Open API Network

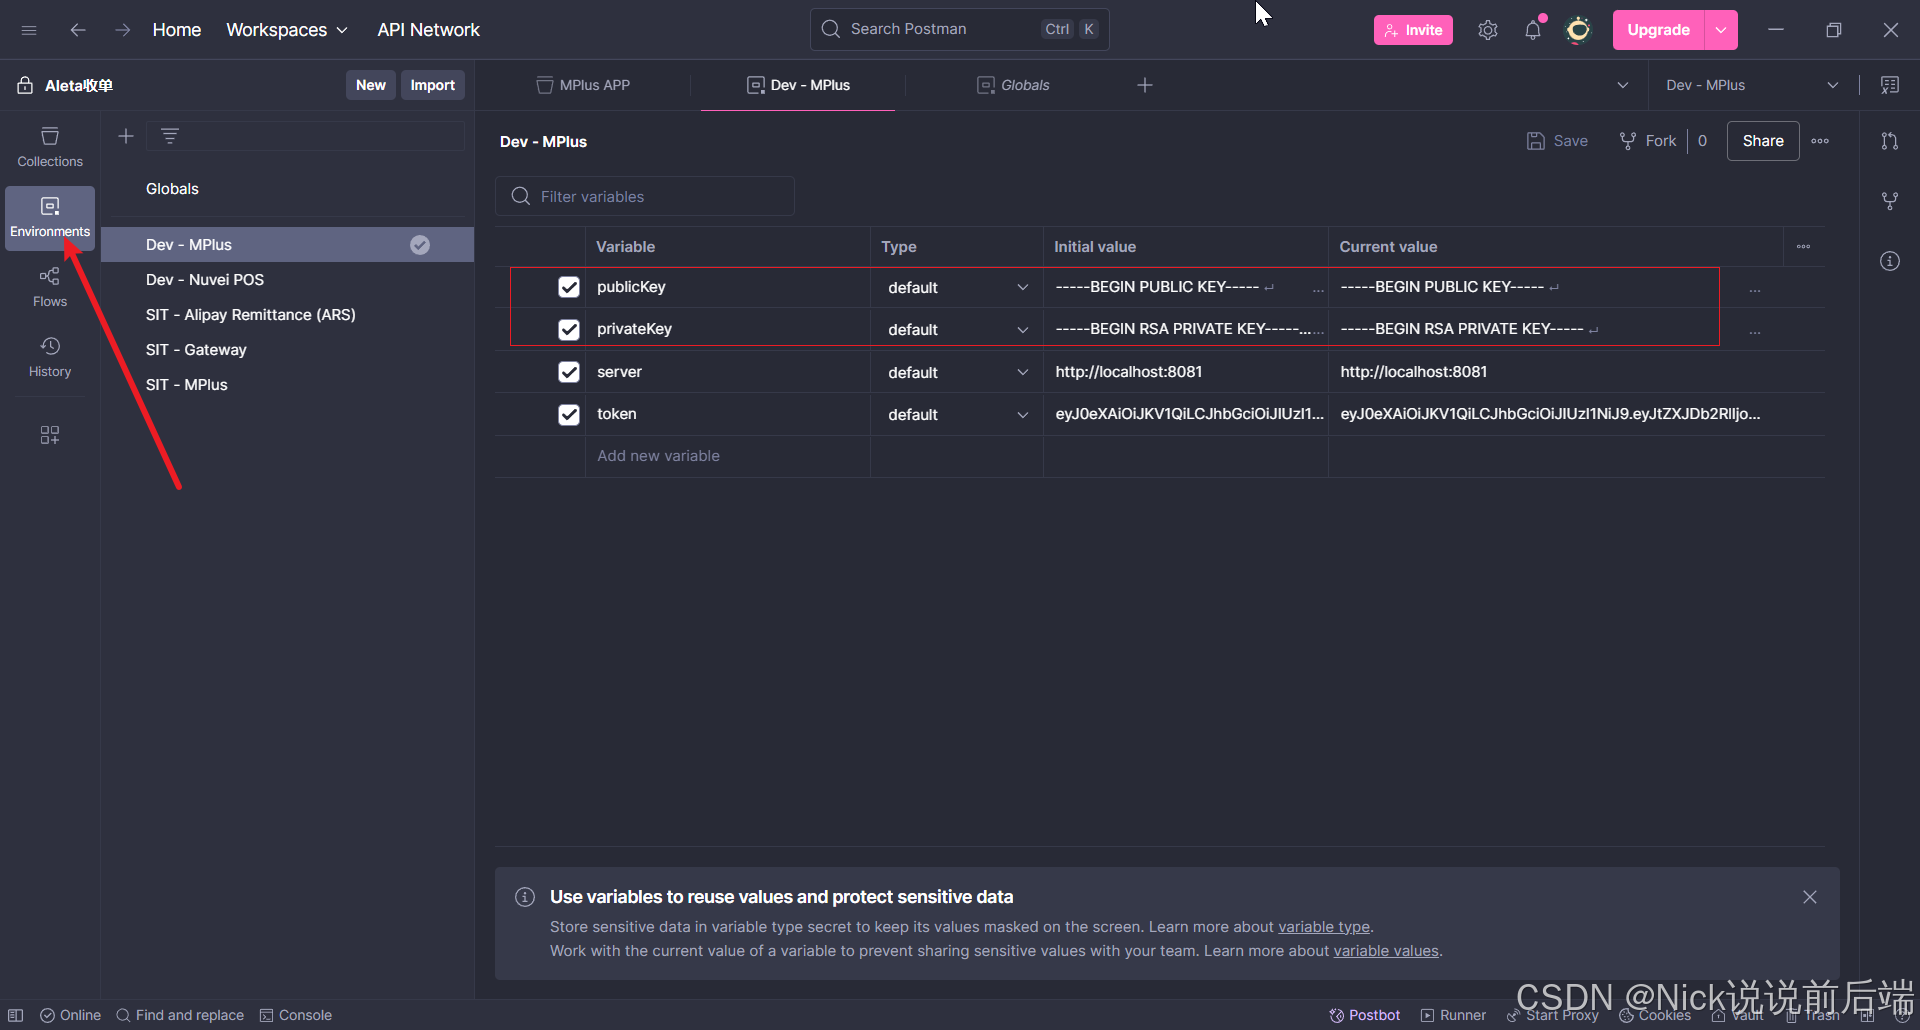coord(428,30)
